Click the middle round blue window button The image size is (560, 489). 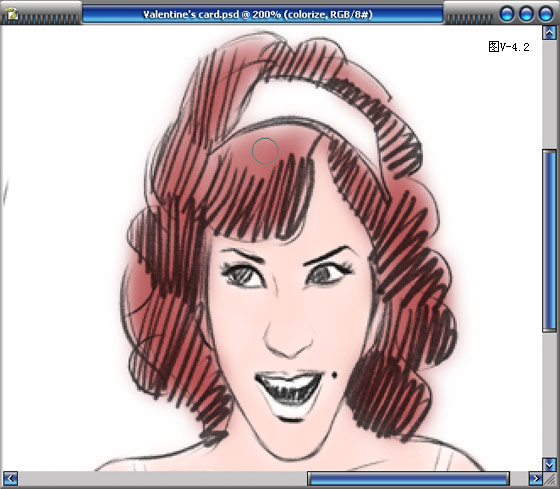526,14
